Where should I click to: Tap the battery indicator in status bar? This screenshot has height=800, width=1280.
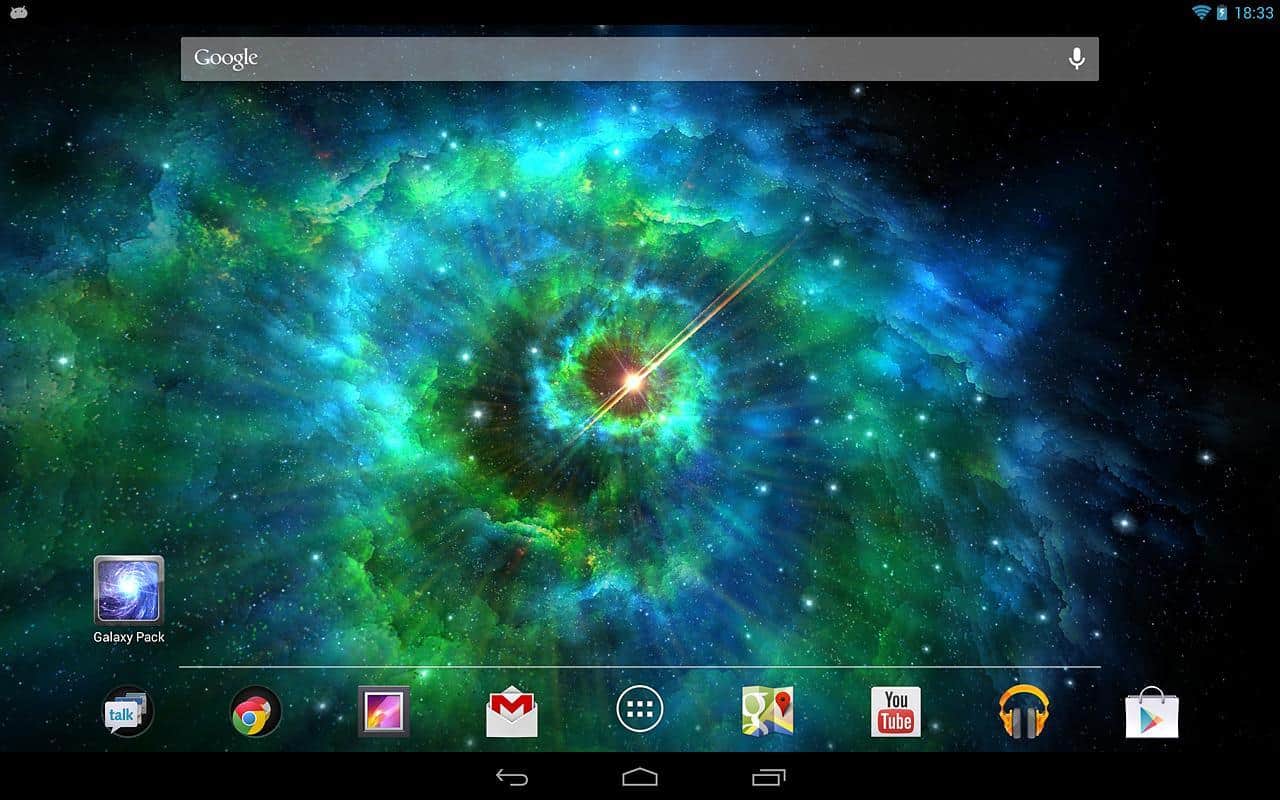click(1222, 13)
